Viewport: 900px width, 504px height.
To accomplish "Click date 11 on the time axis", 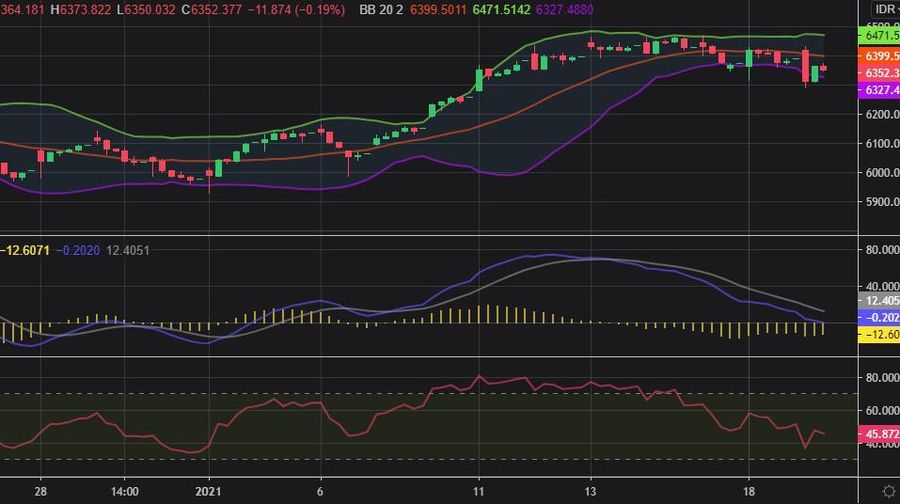I will (478, 492).
